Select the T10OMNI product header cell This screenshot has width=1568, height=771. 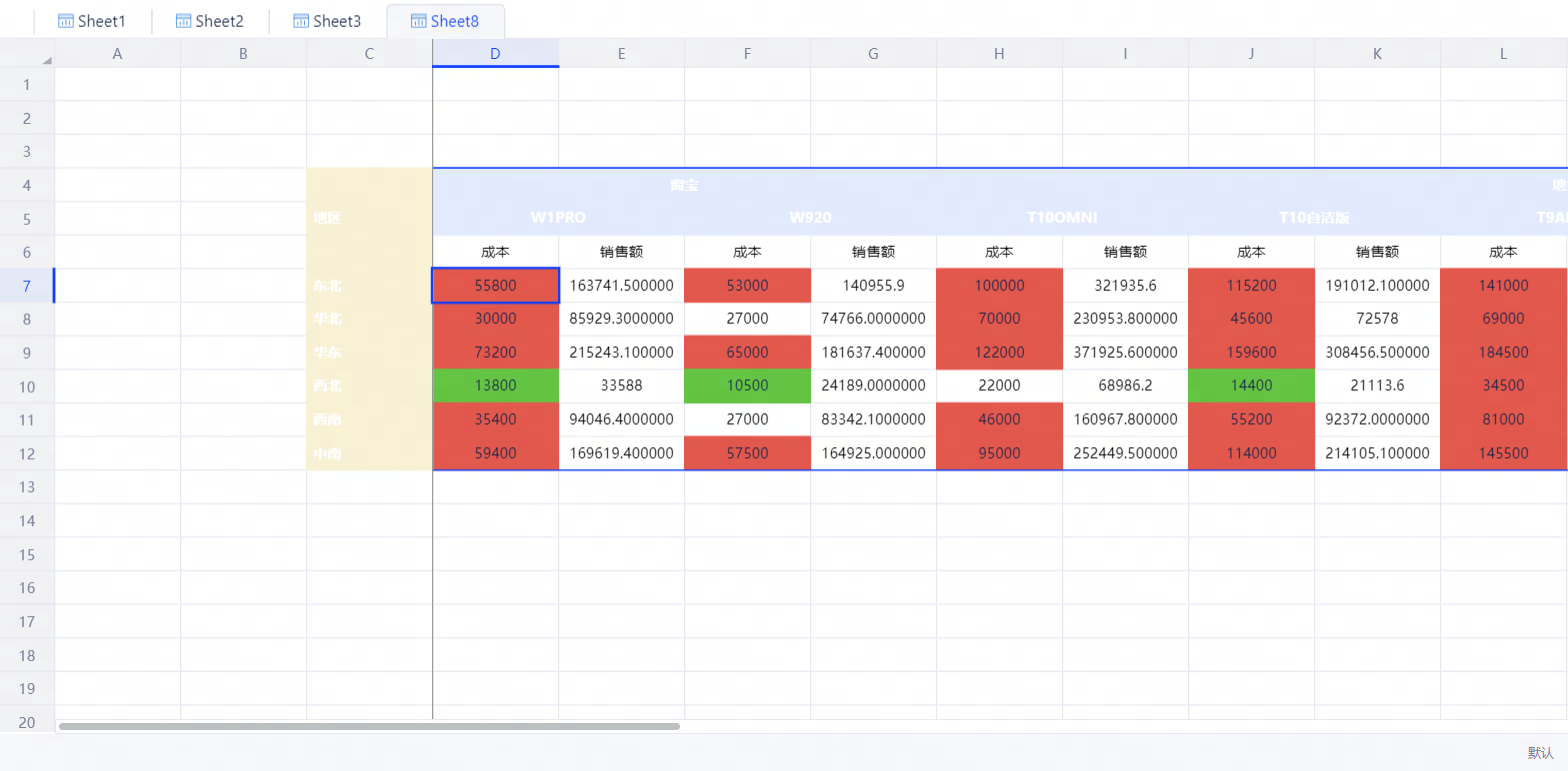(x=1062, y=217)
